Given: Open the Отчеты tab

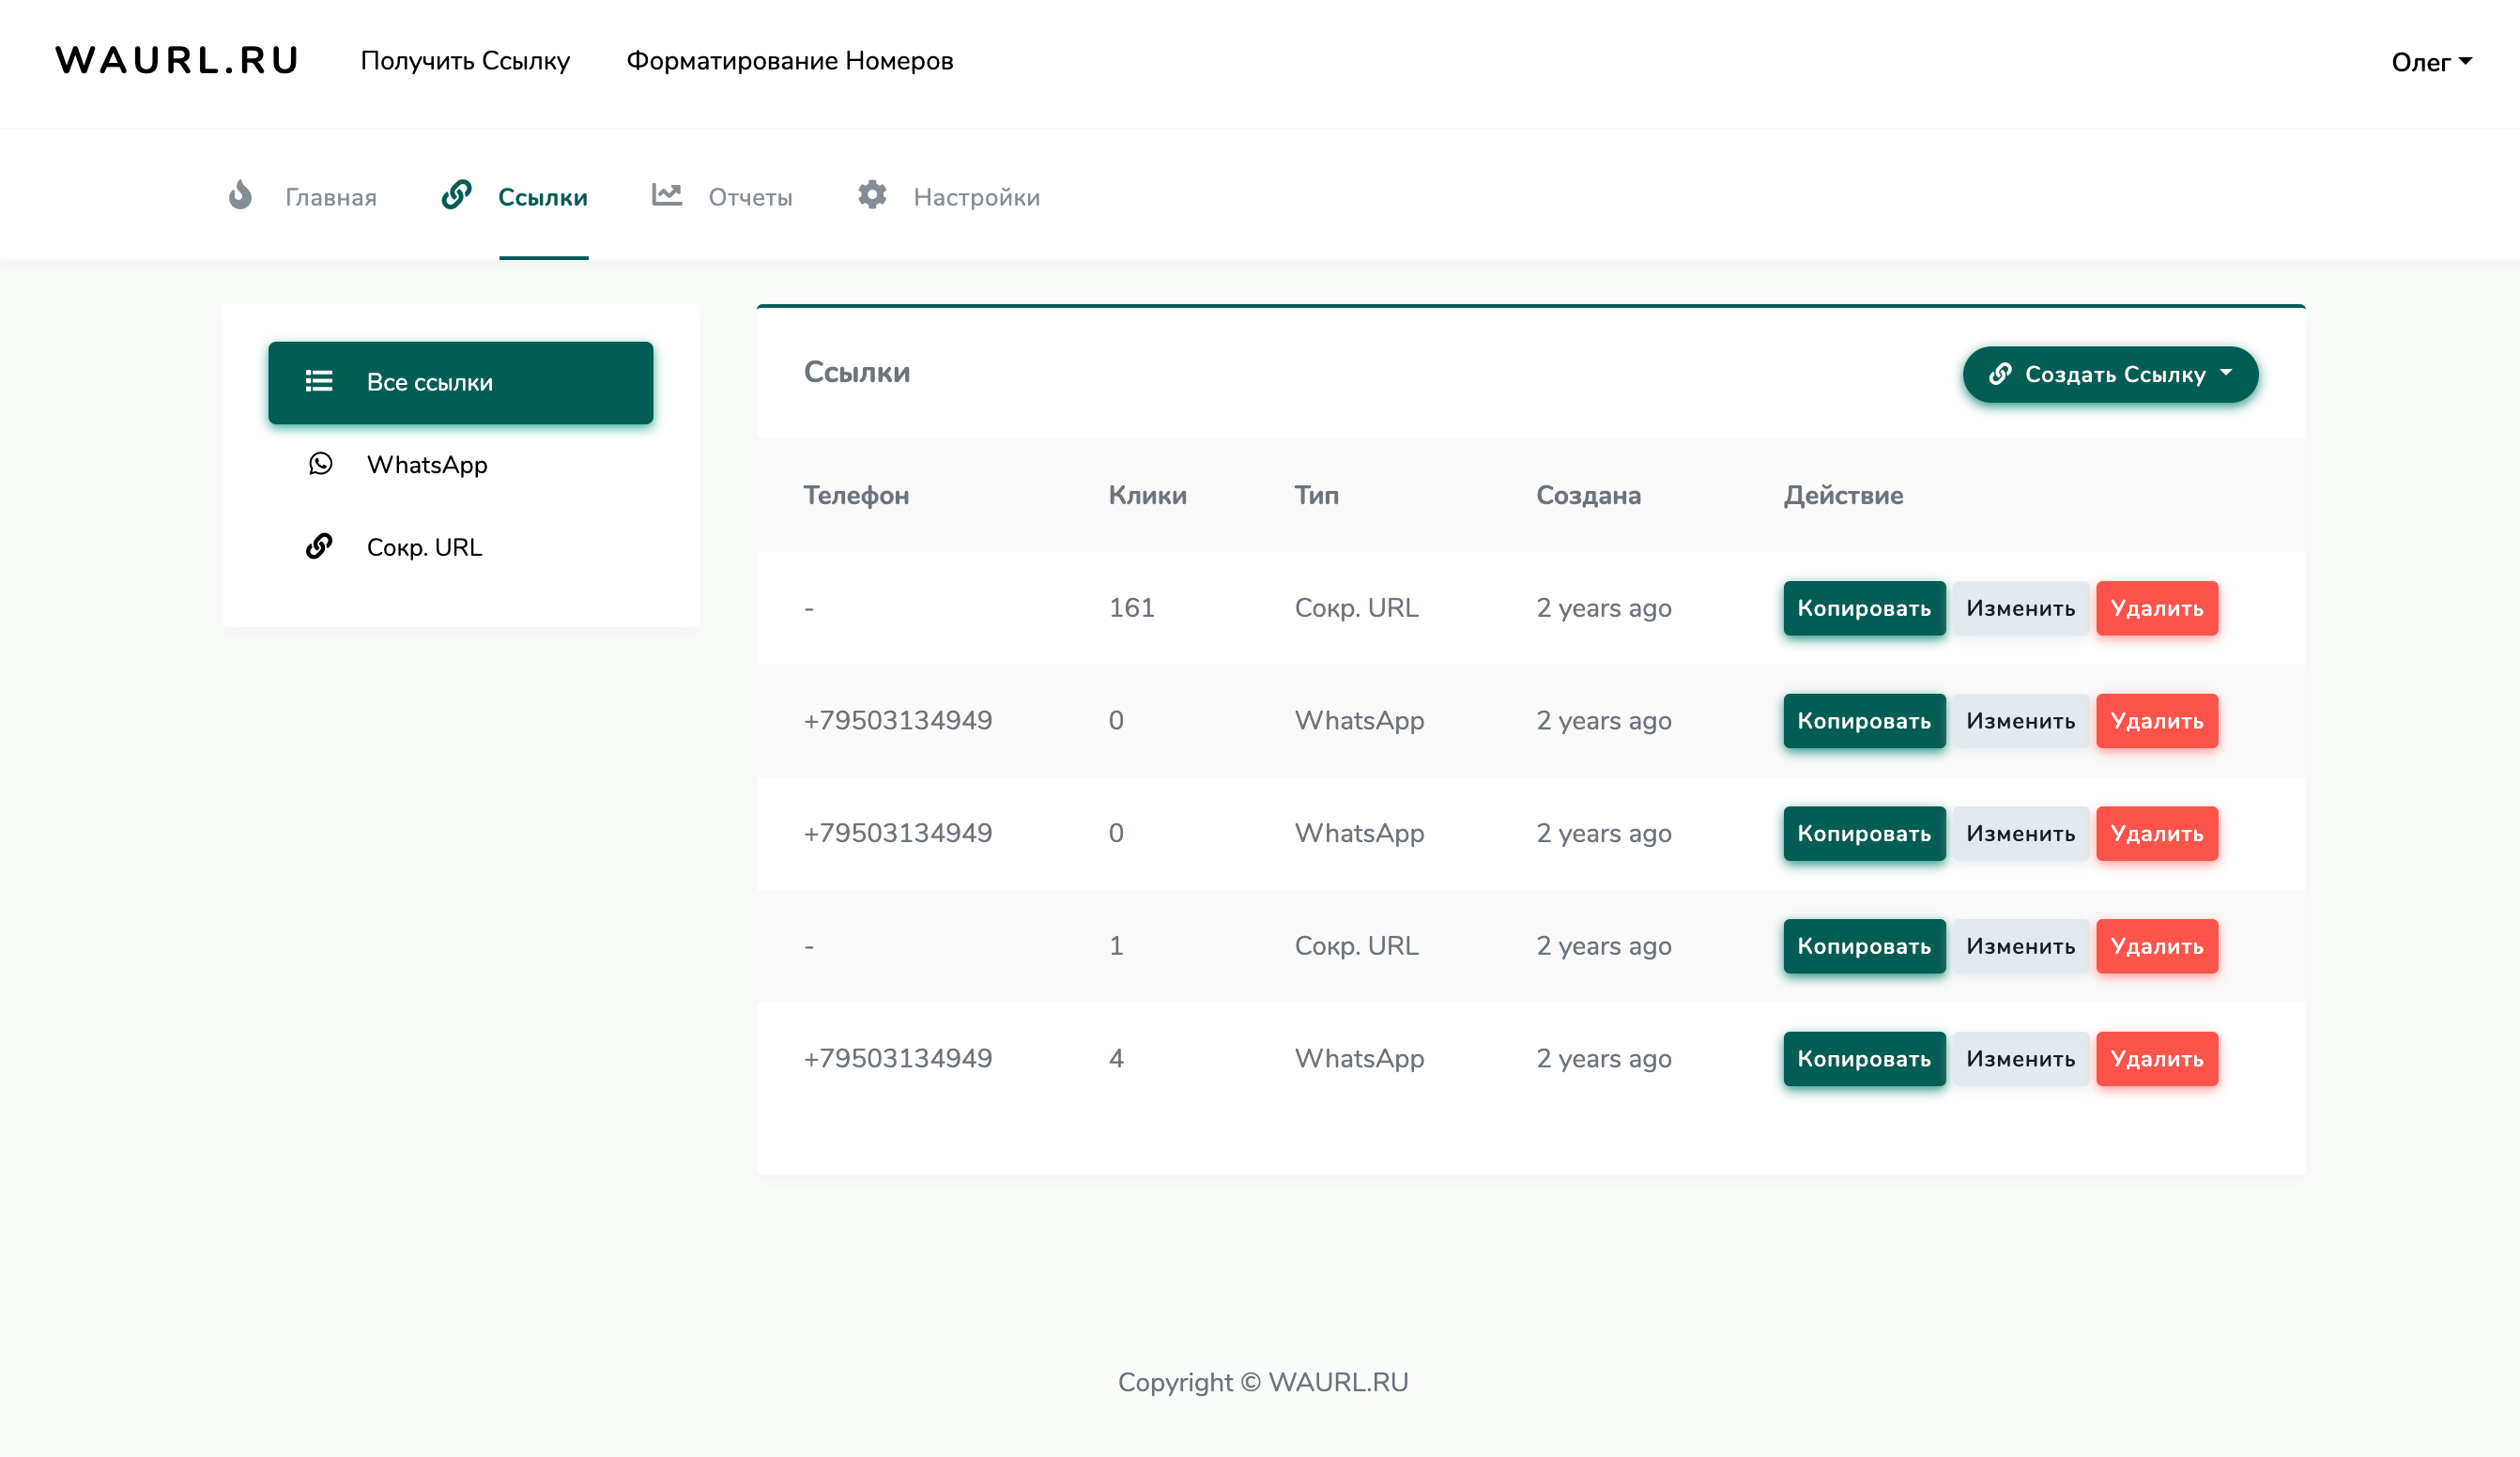Looking at the screenshot, I should [750, 197].
